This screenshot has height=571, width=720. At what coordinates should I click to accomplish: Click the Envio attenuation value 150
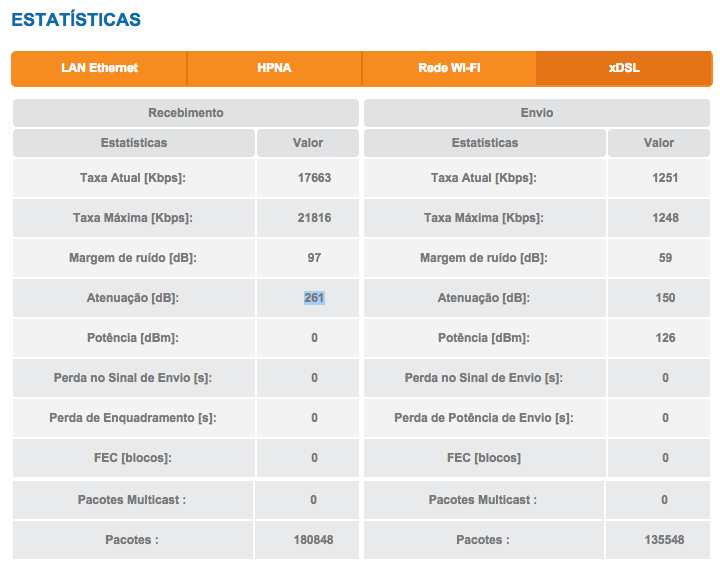pyautogui.click(x=665, y=298)
